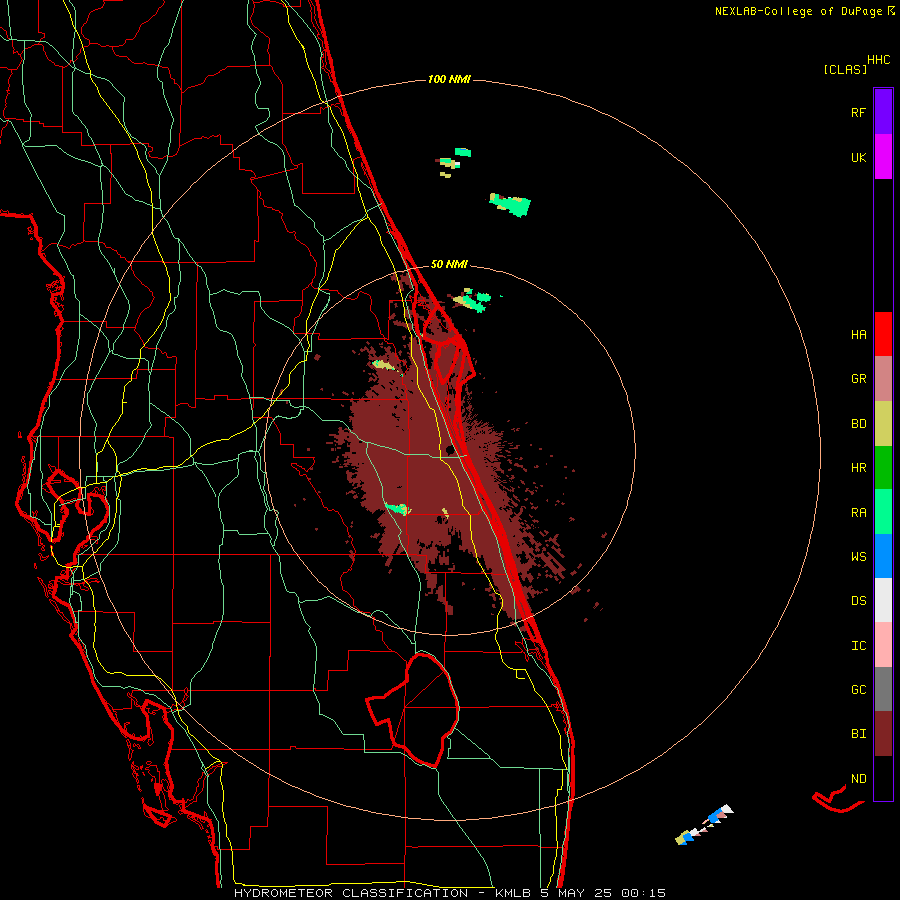
Task: Click the BD legend label
Action: [x=858, y=424]
